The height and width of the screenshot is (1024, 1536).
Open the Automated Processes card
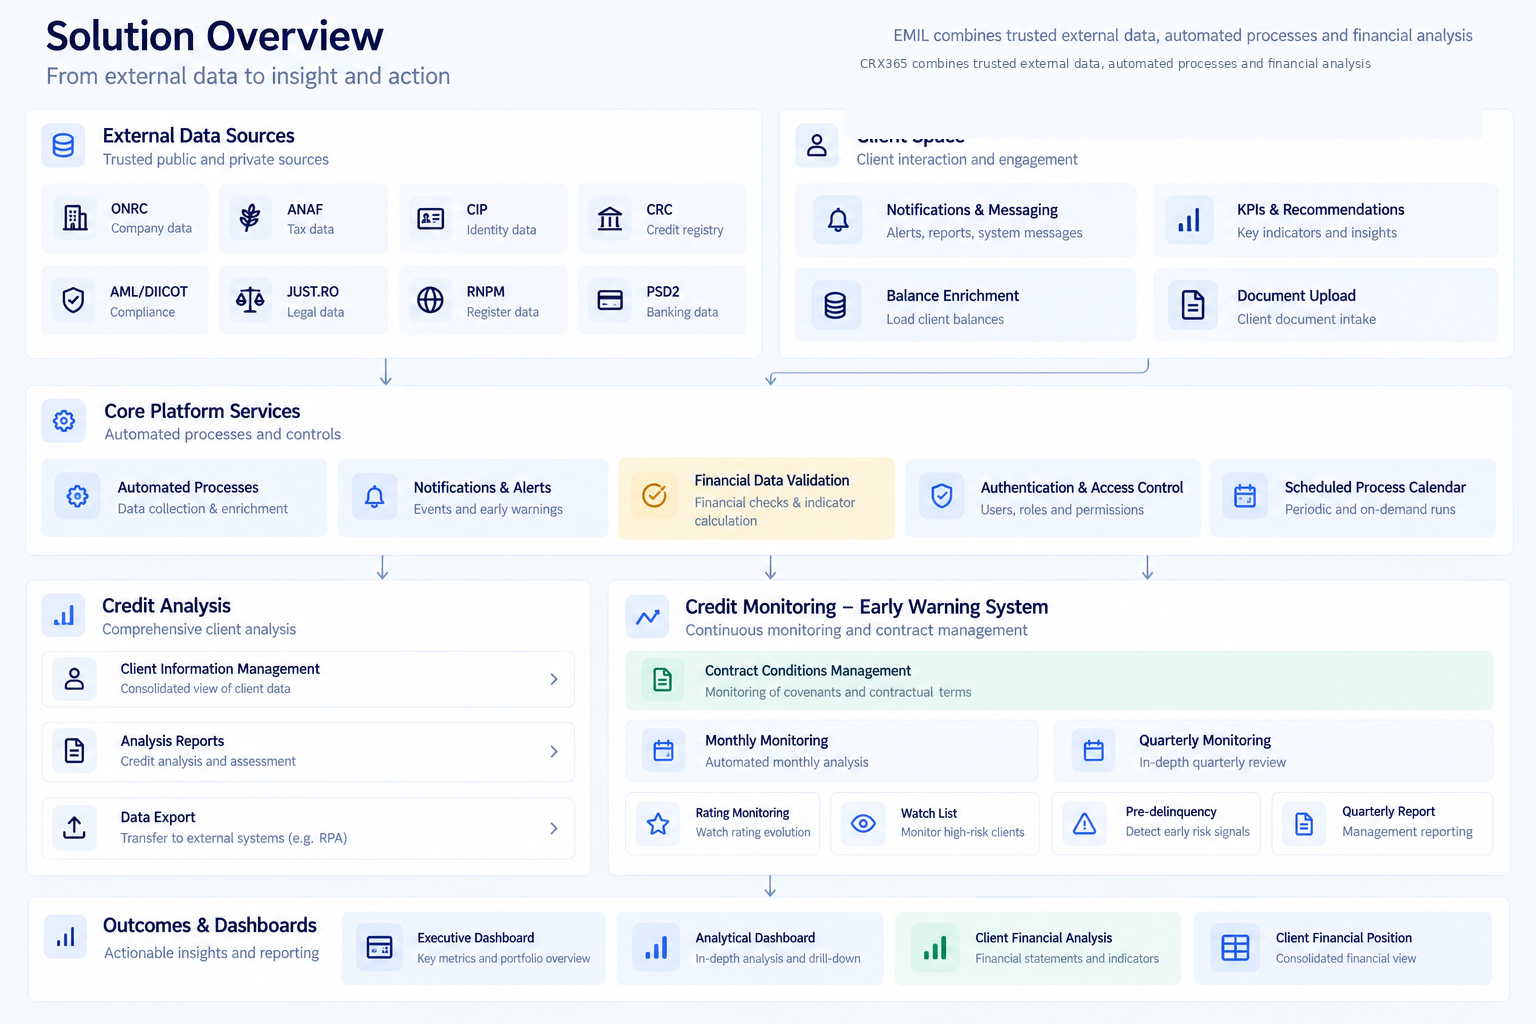point(184,497)
